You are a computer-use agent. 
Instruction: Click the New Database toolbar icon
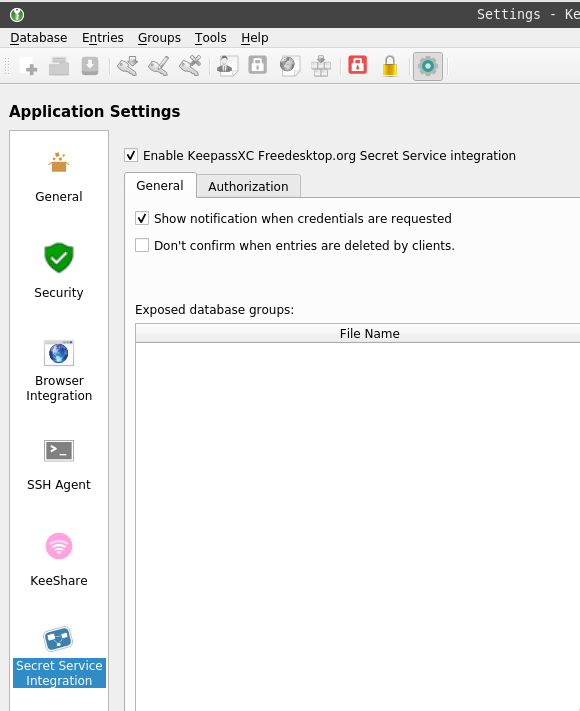pos(29,66)
